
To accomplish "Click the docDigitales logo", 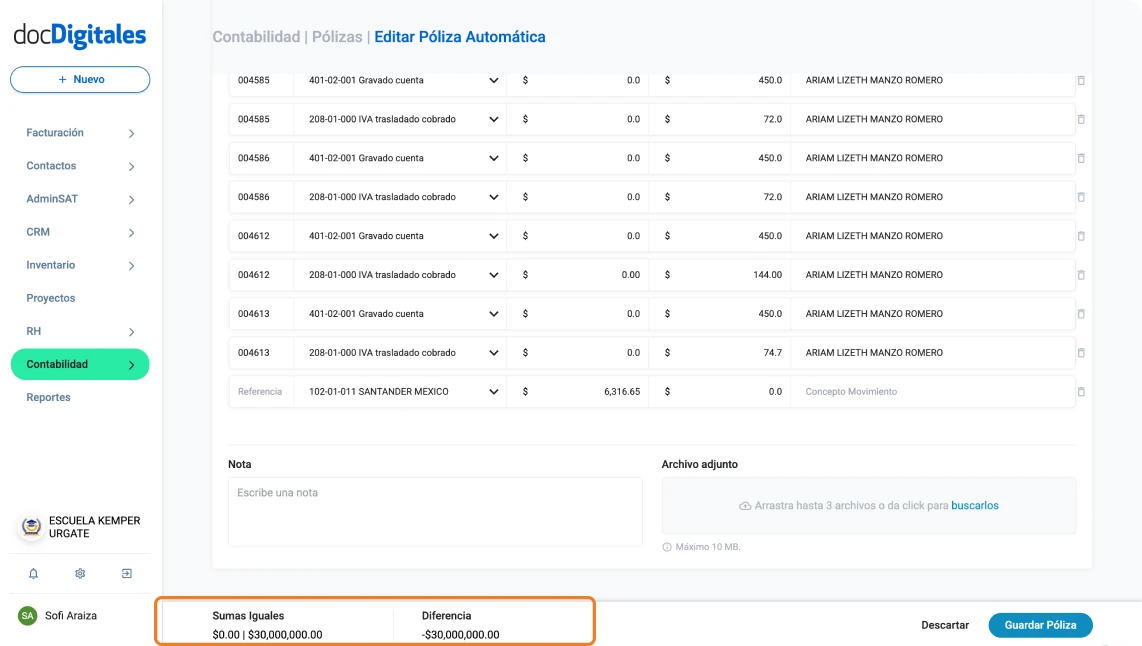I will click(x=79, y=35).
